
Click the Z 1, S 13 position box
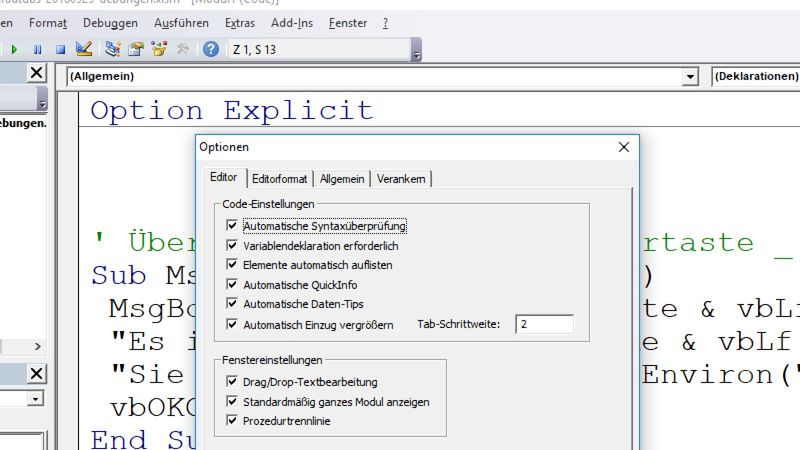319,49
